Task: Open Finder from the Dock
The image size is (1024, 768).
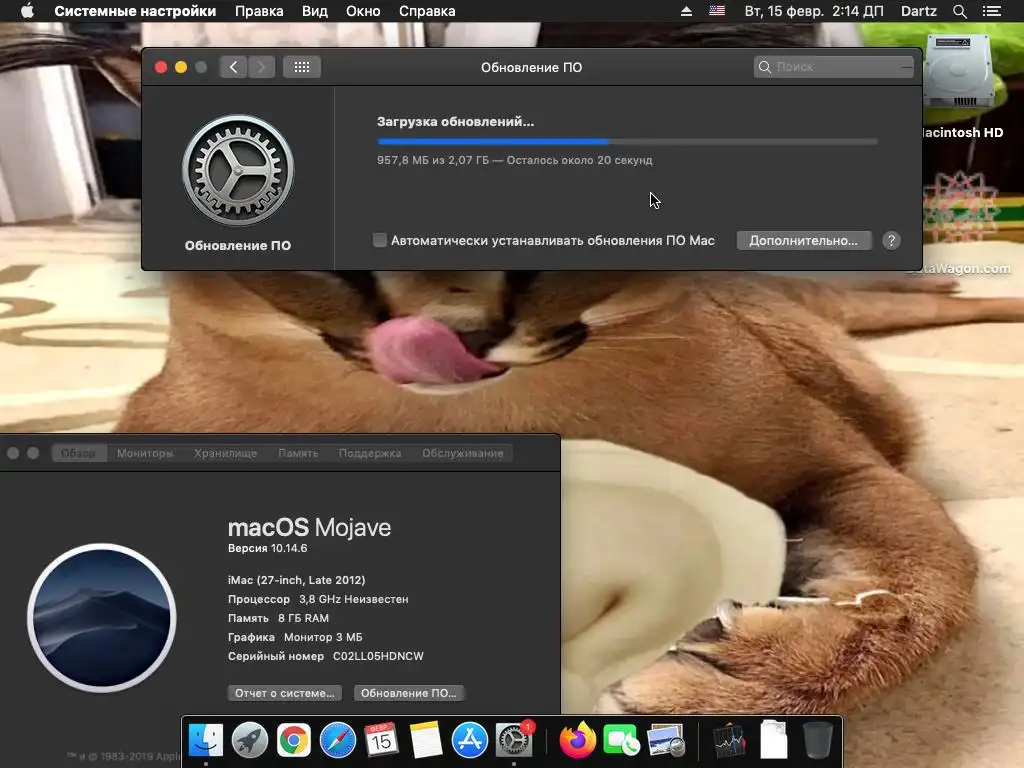Action: tap(206, 741)
